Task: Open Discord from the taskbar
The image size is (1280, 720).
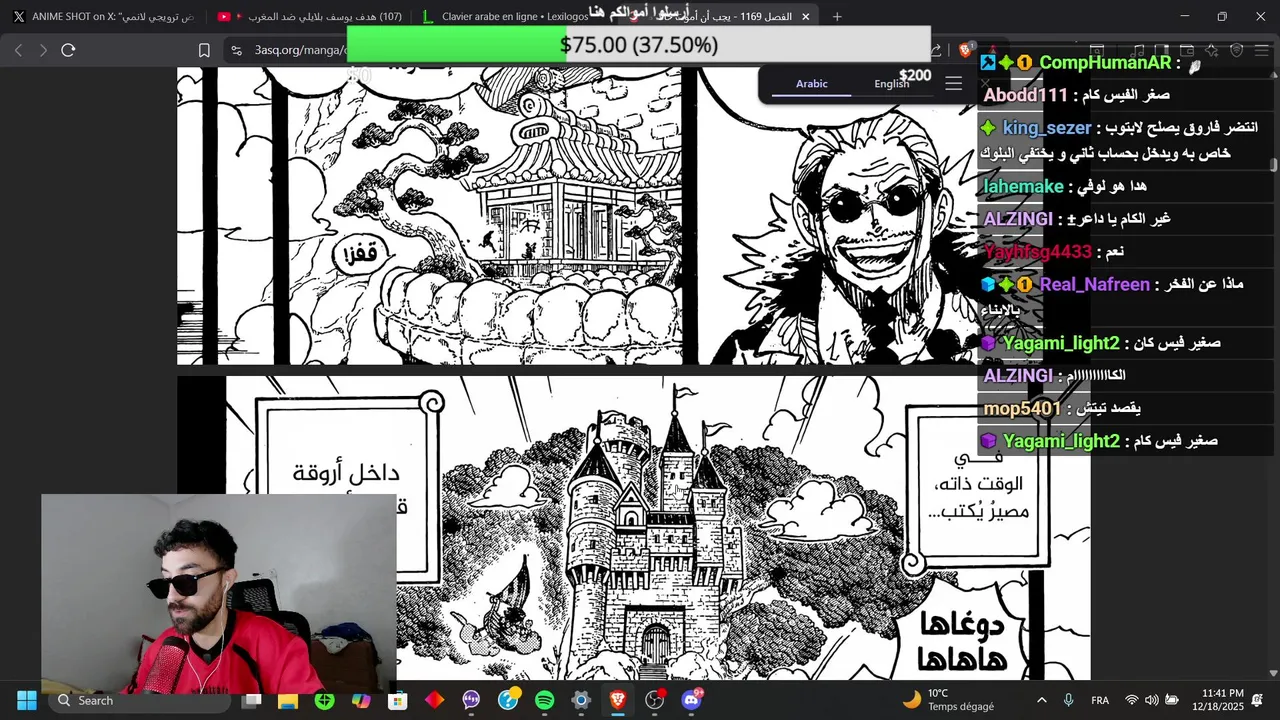Action: coord(691,700)
